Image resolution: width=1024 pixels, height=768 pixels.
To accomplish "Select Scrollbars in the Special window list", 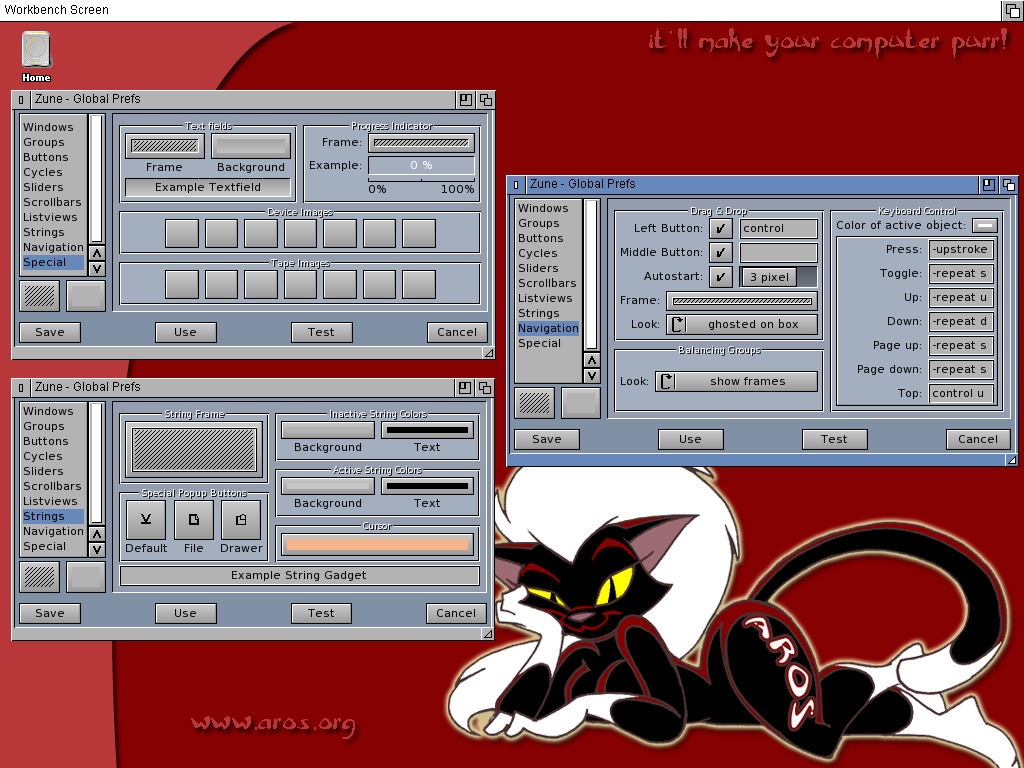I will [53, 202].
